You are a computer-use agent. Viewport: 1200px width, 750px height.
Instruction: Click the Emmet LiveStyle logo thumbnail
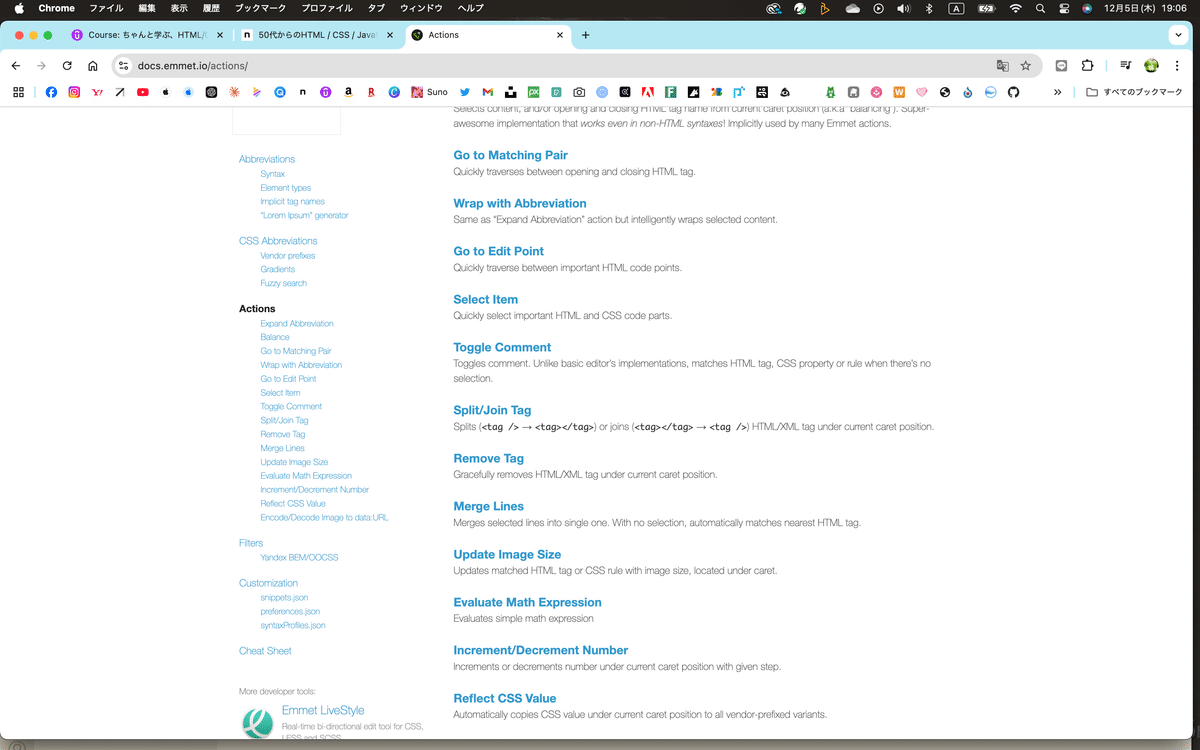[258, 722]
